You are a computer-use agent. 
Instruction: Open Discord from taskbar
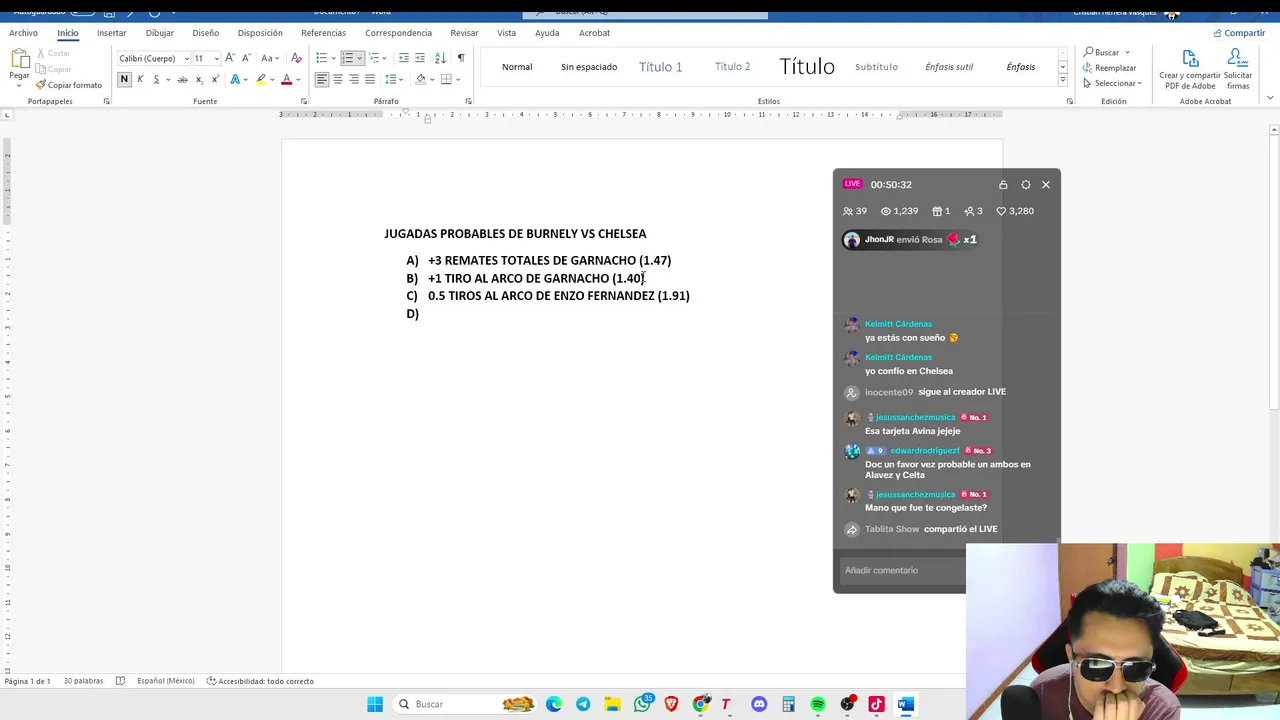click(759, 704)
